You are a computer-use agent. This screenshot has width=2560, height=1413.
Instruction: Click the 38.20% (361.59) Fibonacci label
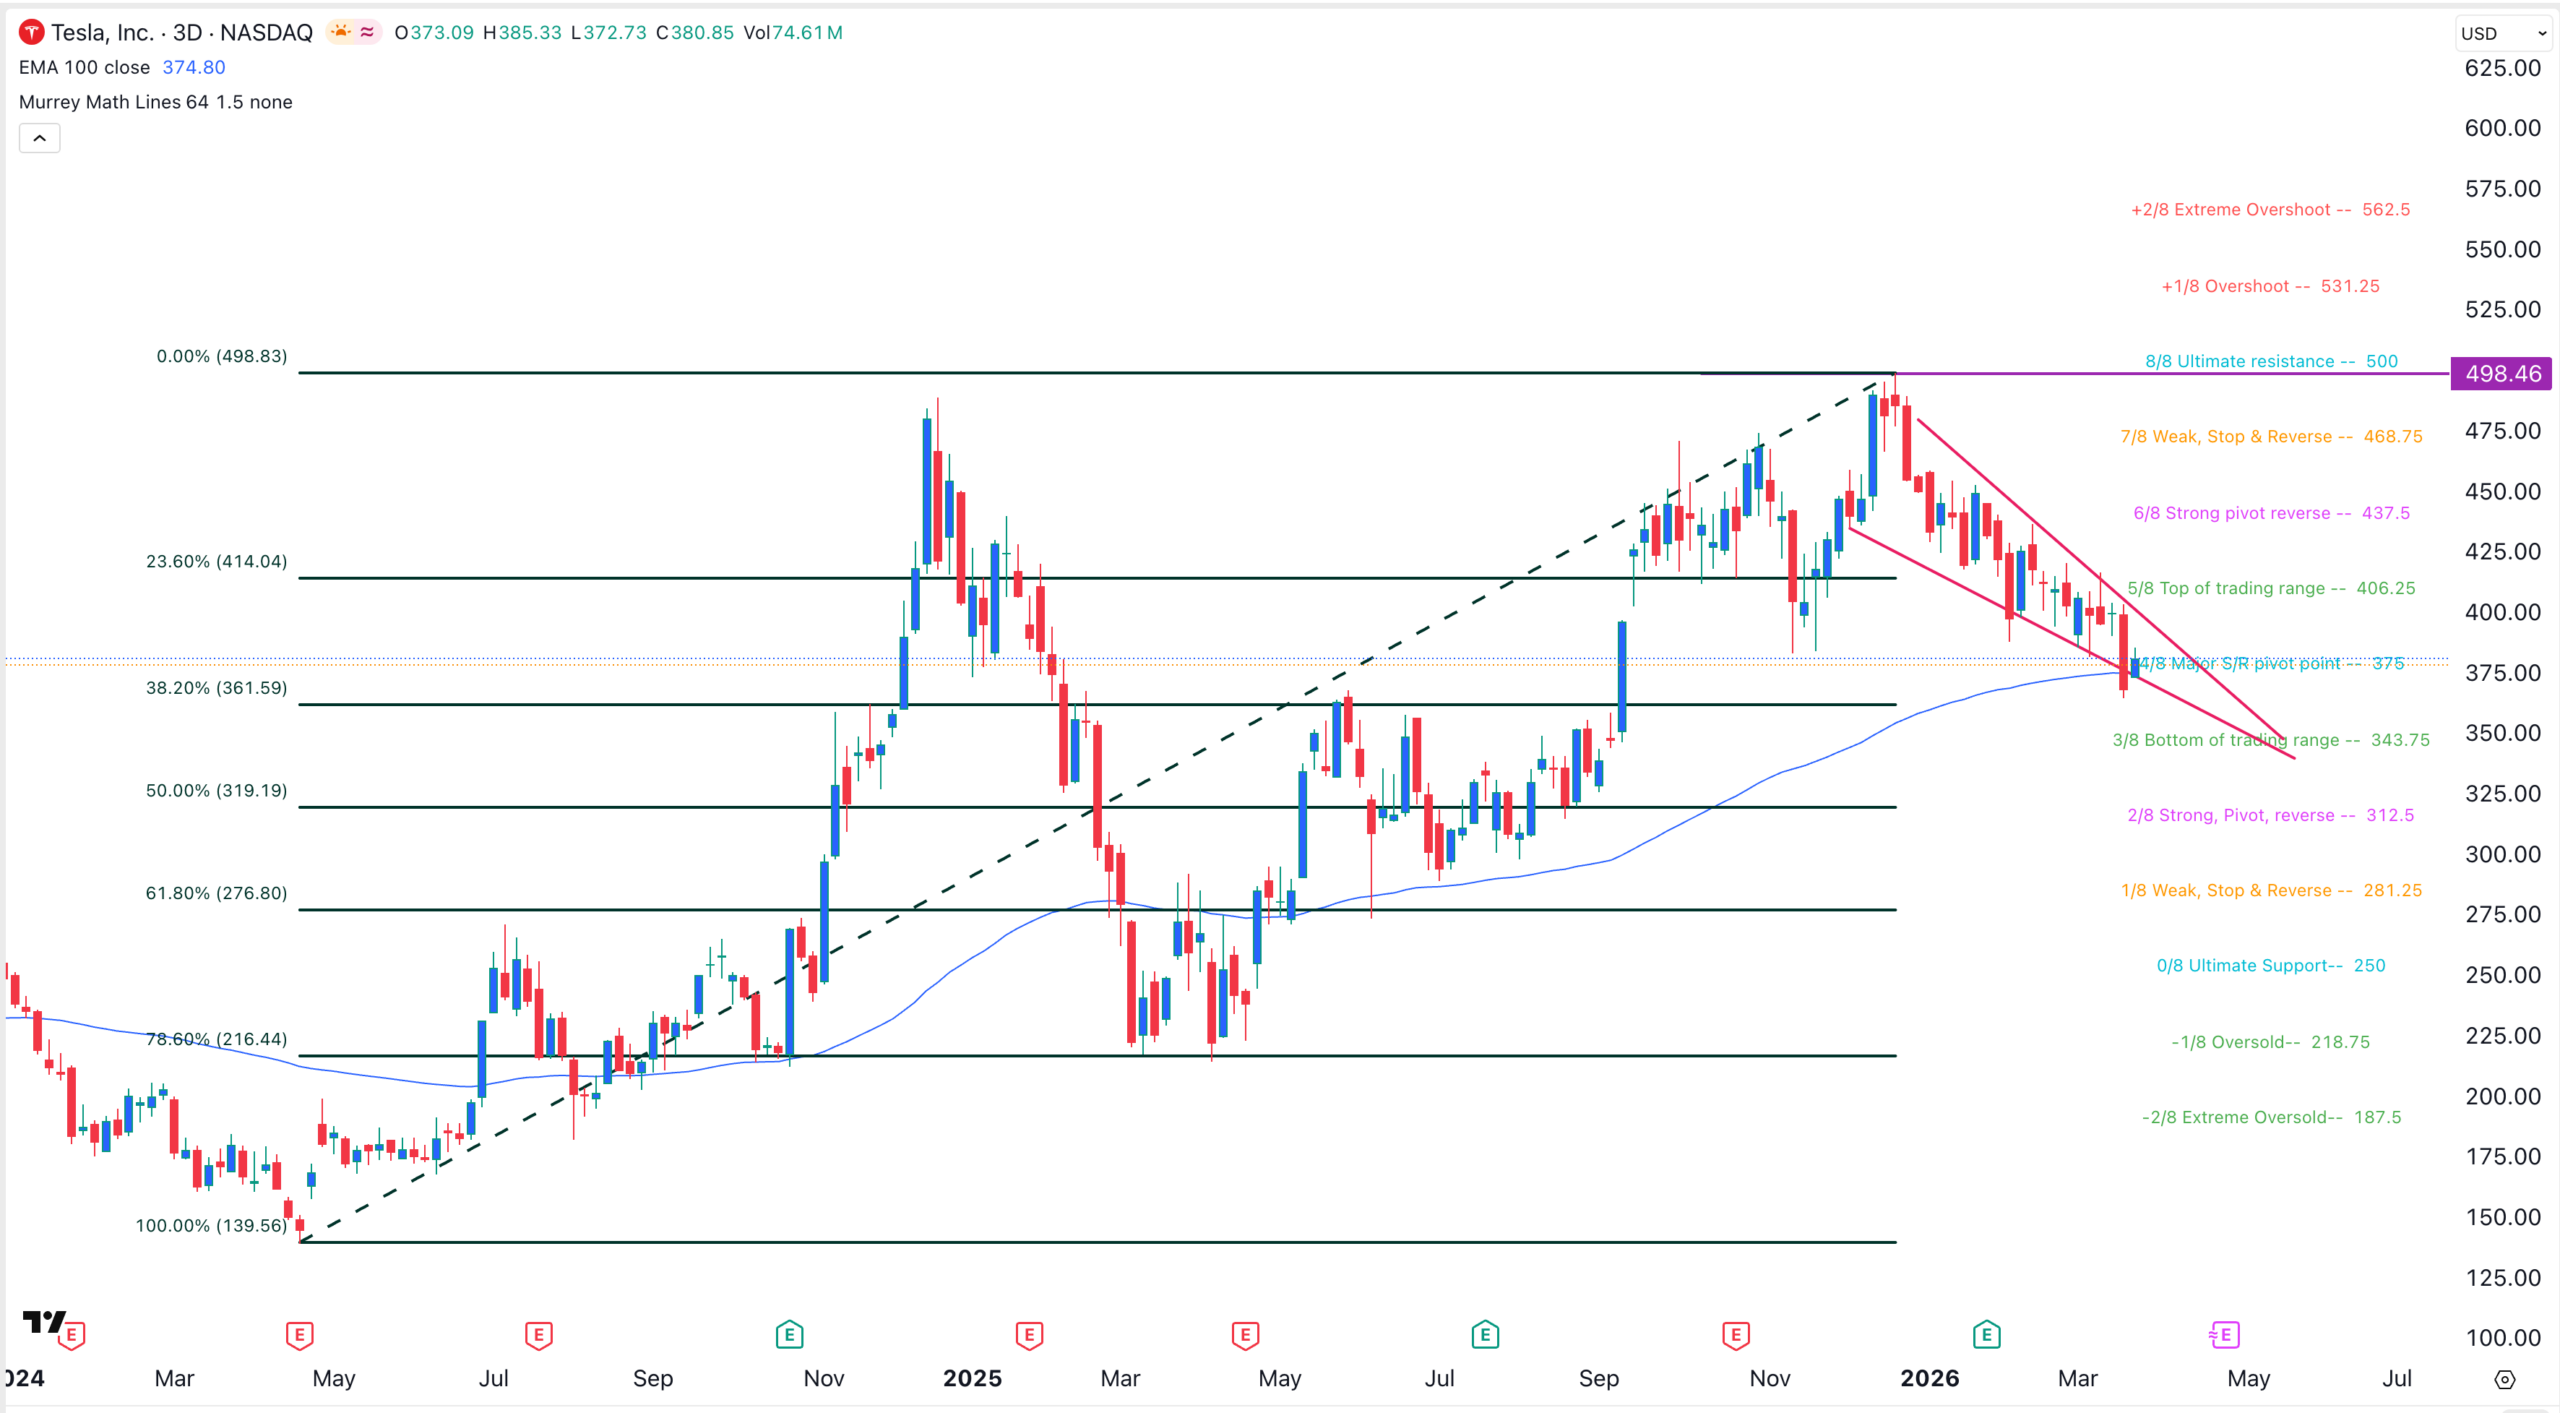(217, 688)
